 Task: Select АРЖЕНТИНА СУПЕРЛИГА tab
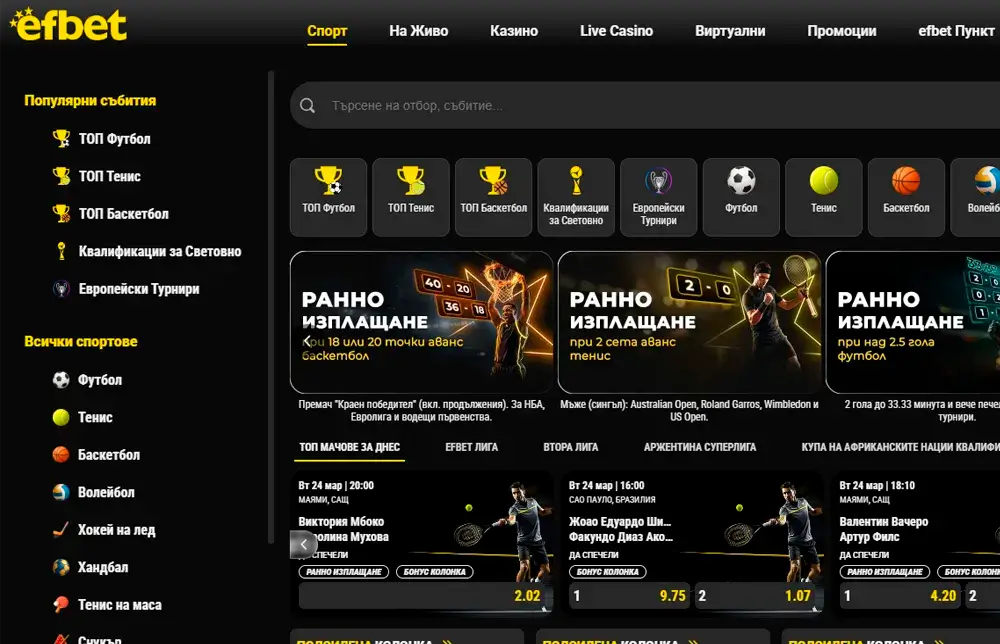700,447
